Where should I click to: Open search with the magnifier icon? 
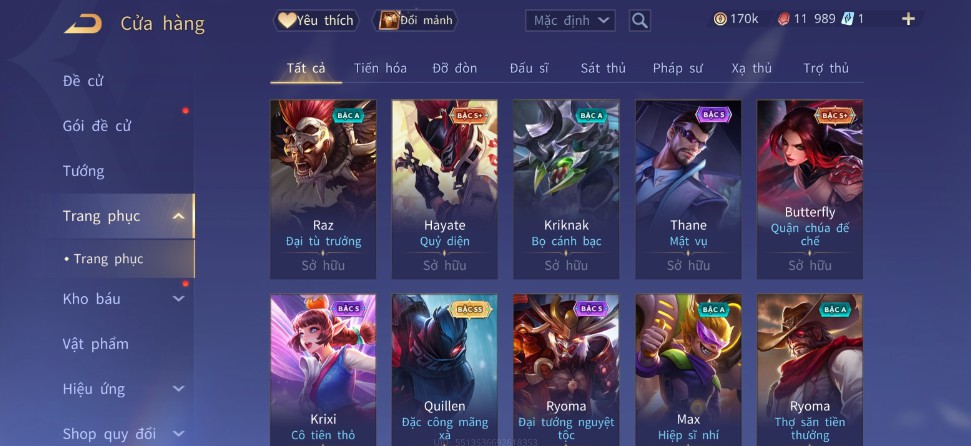pyautogui.click(x=640, y=20)
